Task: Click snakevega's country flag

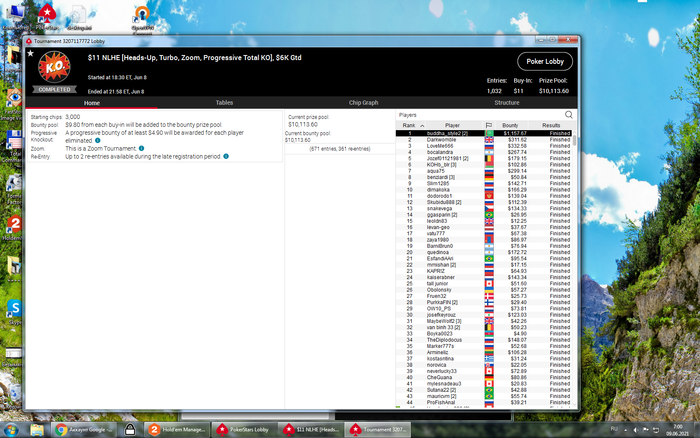Action: (489, 209)
